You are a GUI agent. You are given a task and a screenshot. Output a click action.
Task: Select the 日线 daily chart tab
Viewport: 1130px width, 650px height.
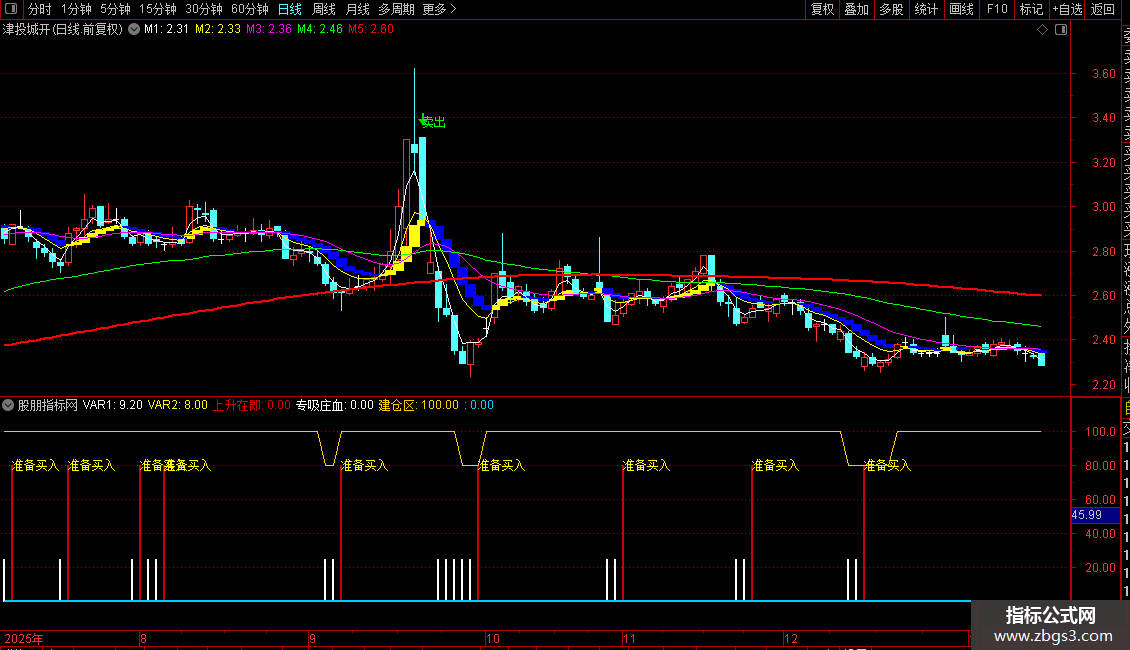click(290, 9)
